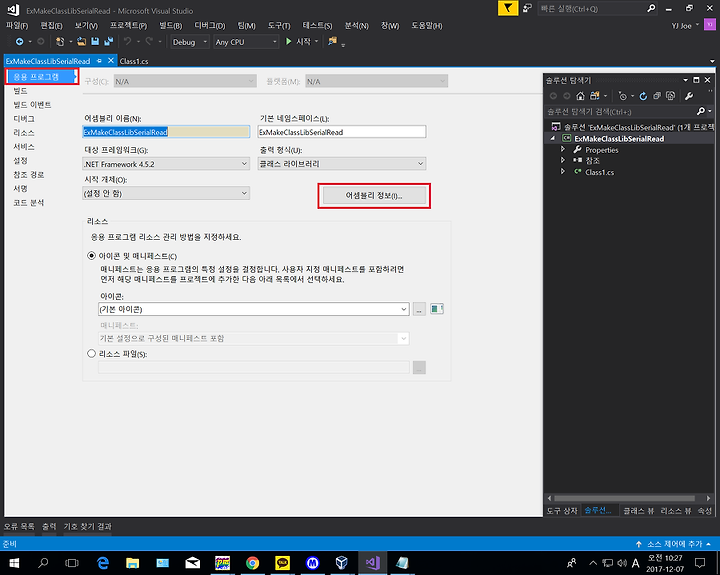Collapse the ExMakeClassLibSerialRead project node
Screen dimensions: 720x575
(553, 138)
